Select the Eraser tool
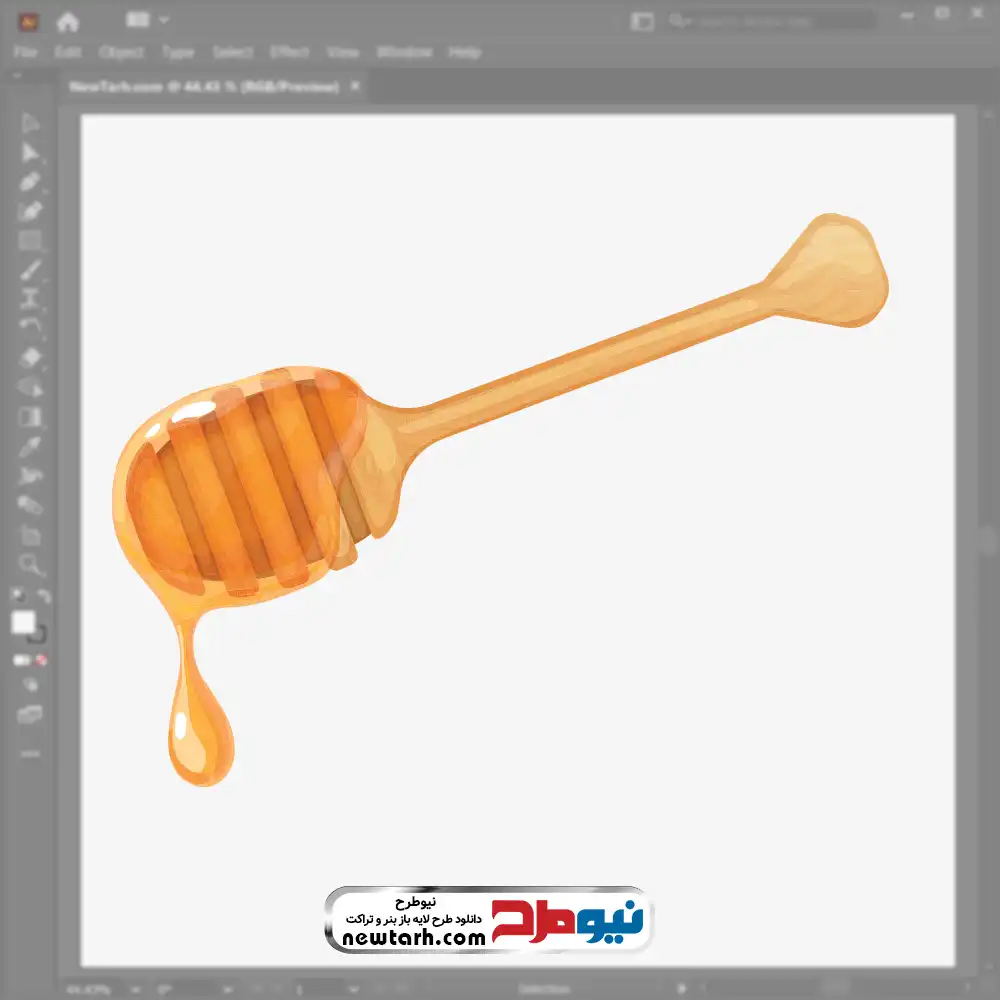 (30, 357)
